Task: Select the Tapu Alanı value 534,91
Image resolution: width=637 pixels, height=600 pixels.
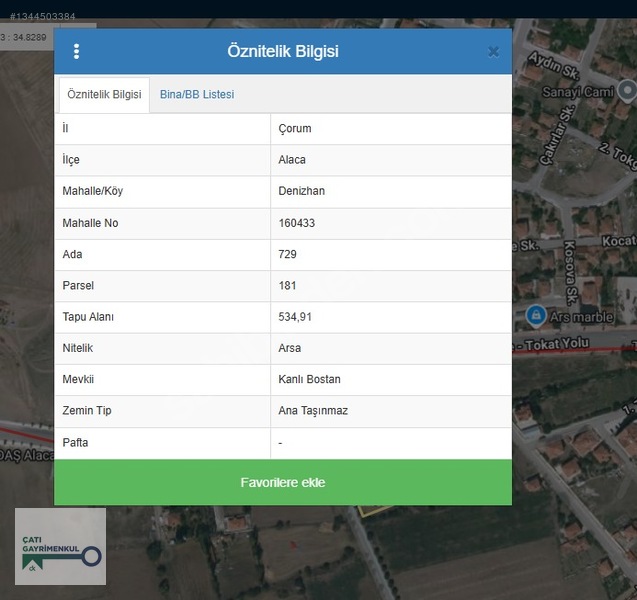Action: [x=295, y=317]
